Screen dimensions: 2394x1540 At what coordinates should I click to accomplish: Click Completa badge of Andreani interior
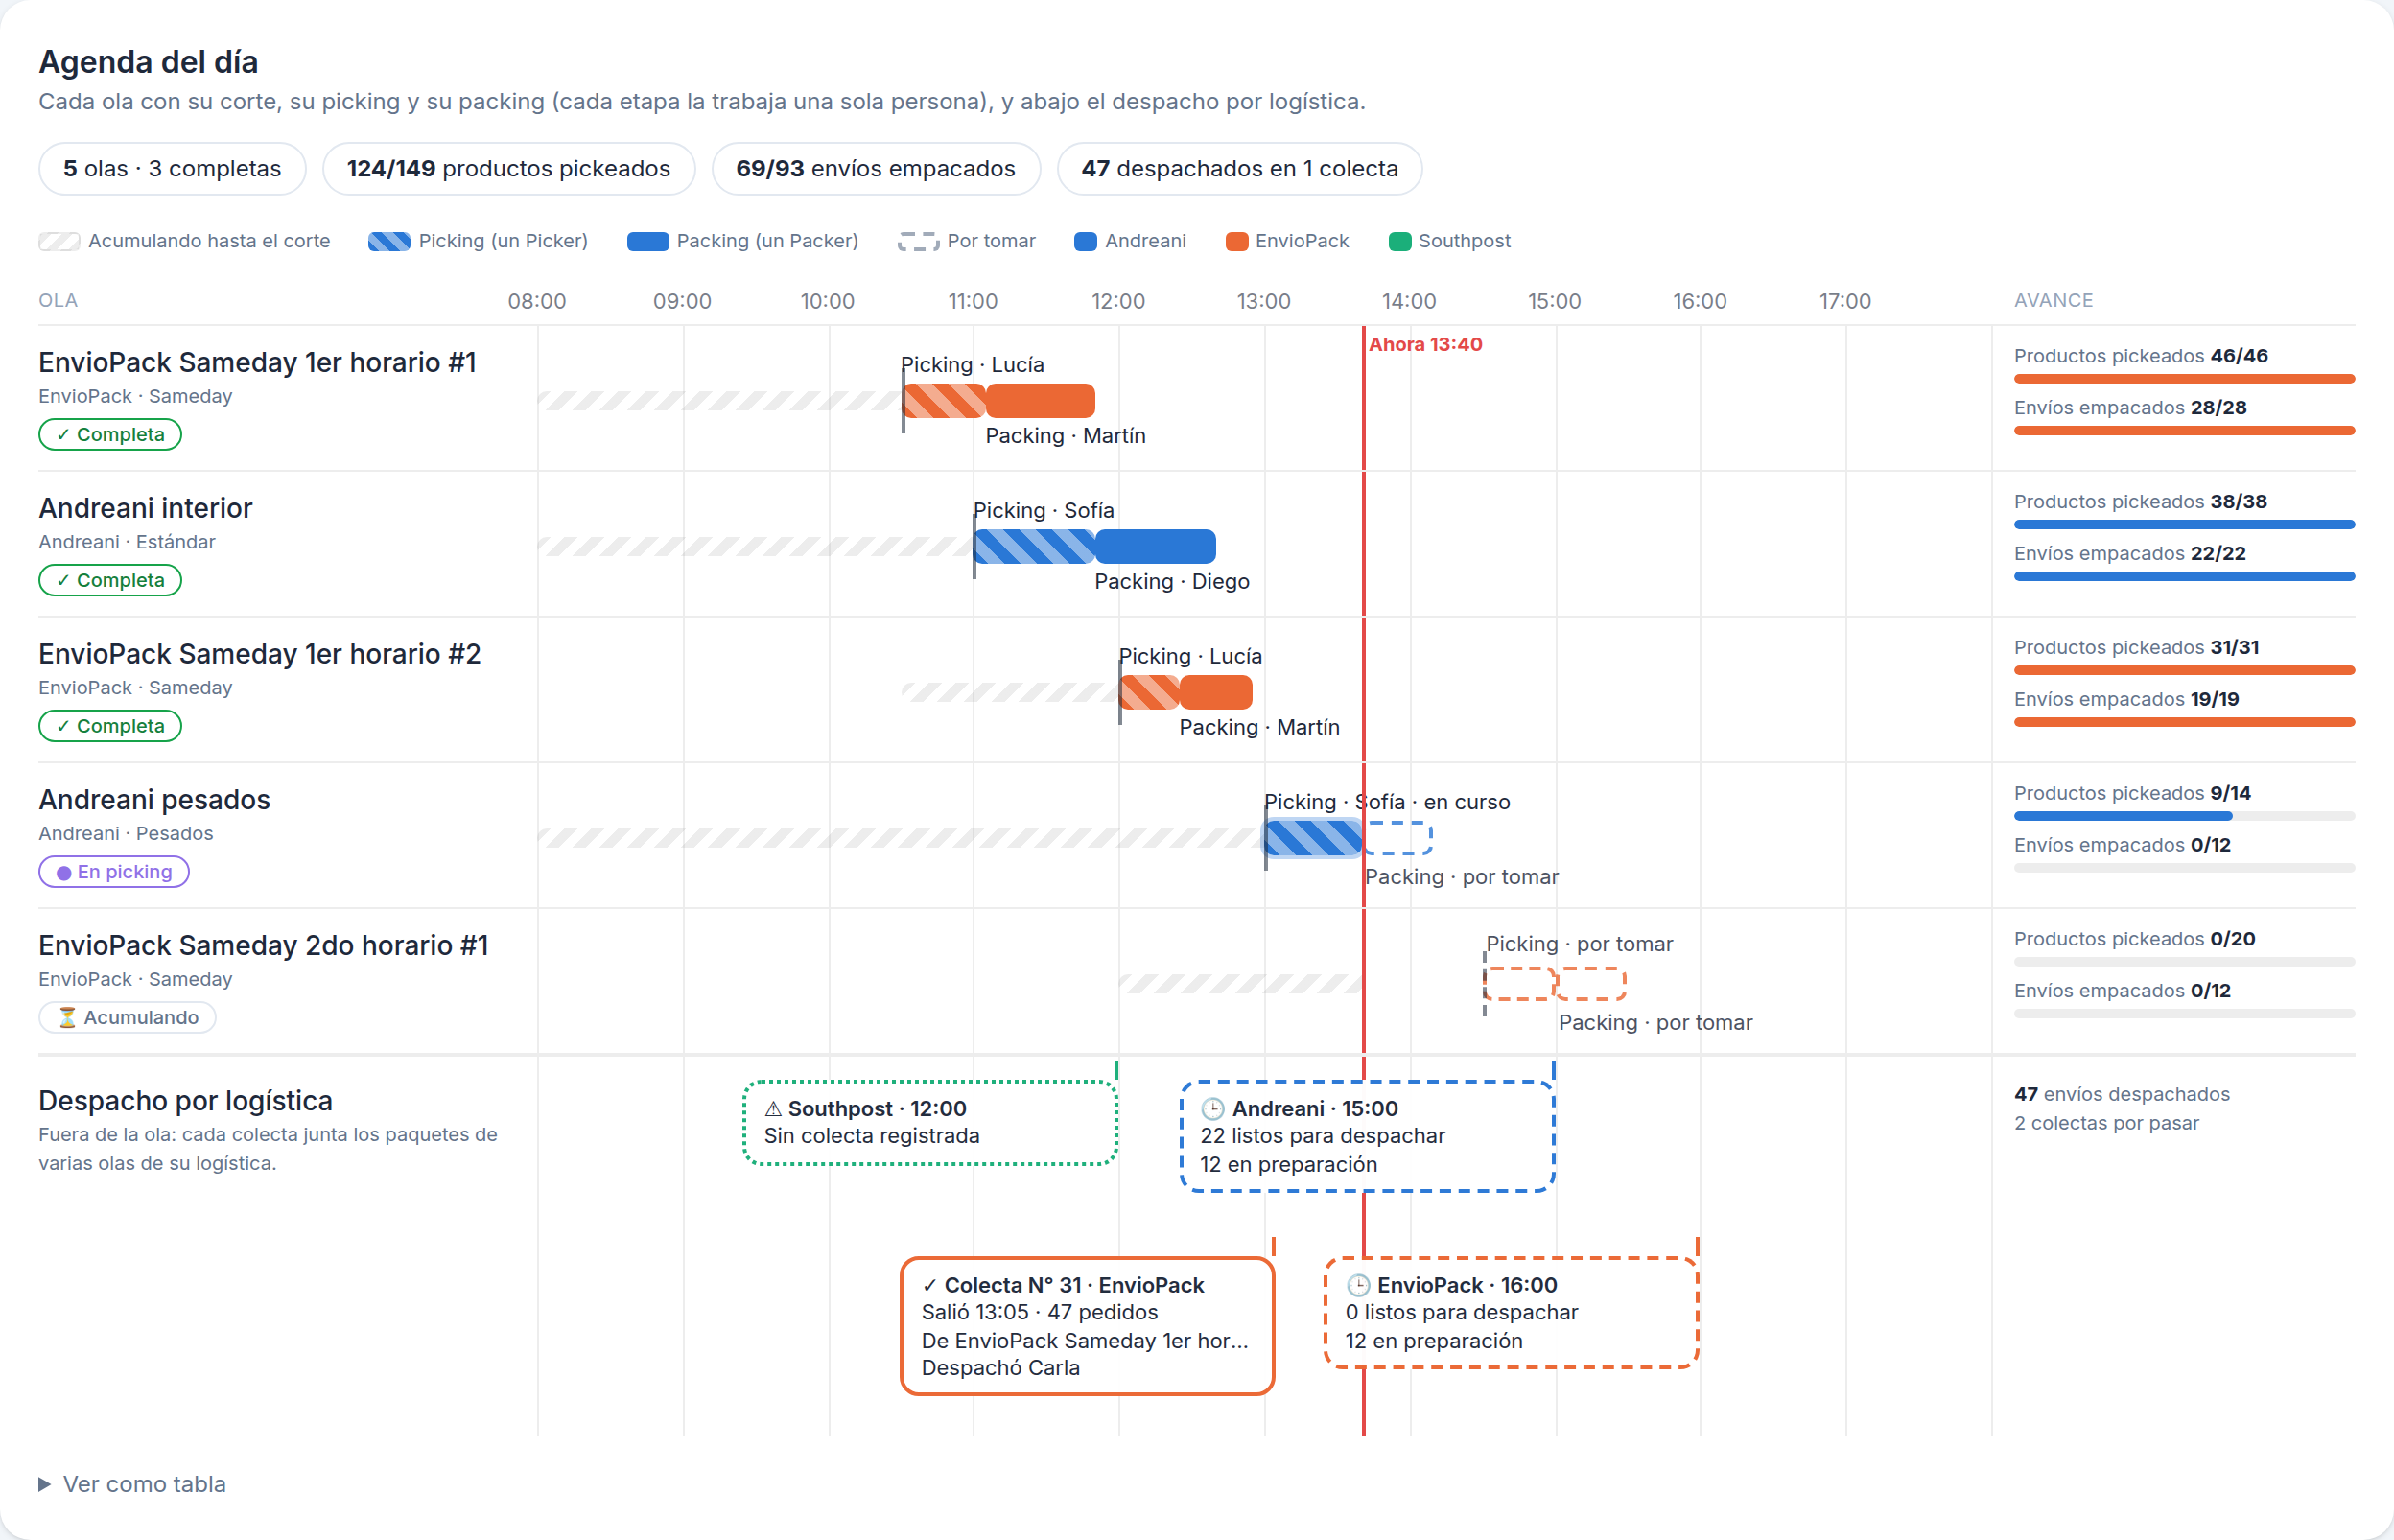pos(110,580)
